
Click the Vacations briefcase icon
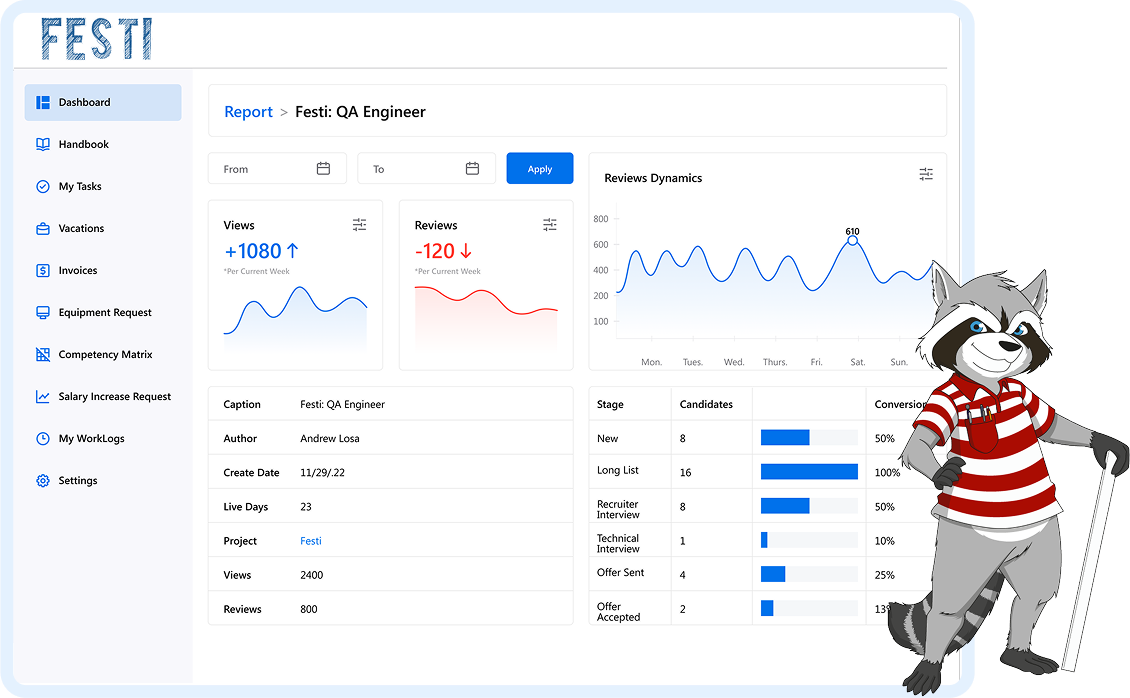point(43,229)
